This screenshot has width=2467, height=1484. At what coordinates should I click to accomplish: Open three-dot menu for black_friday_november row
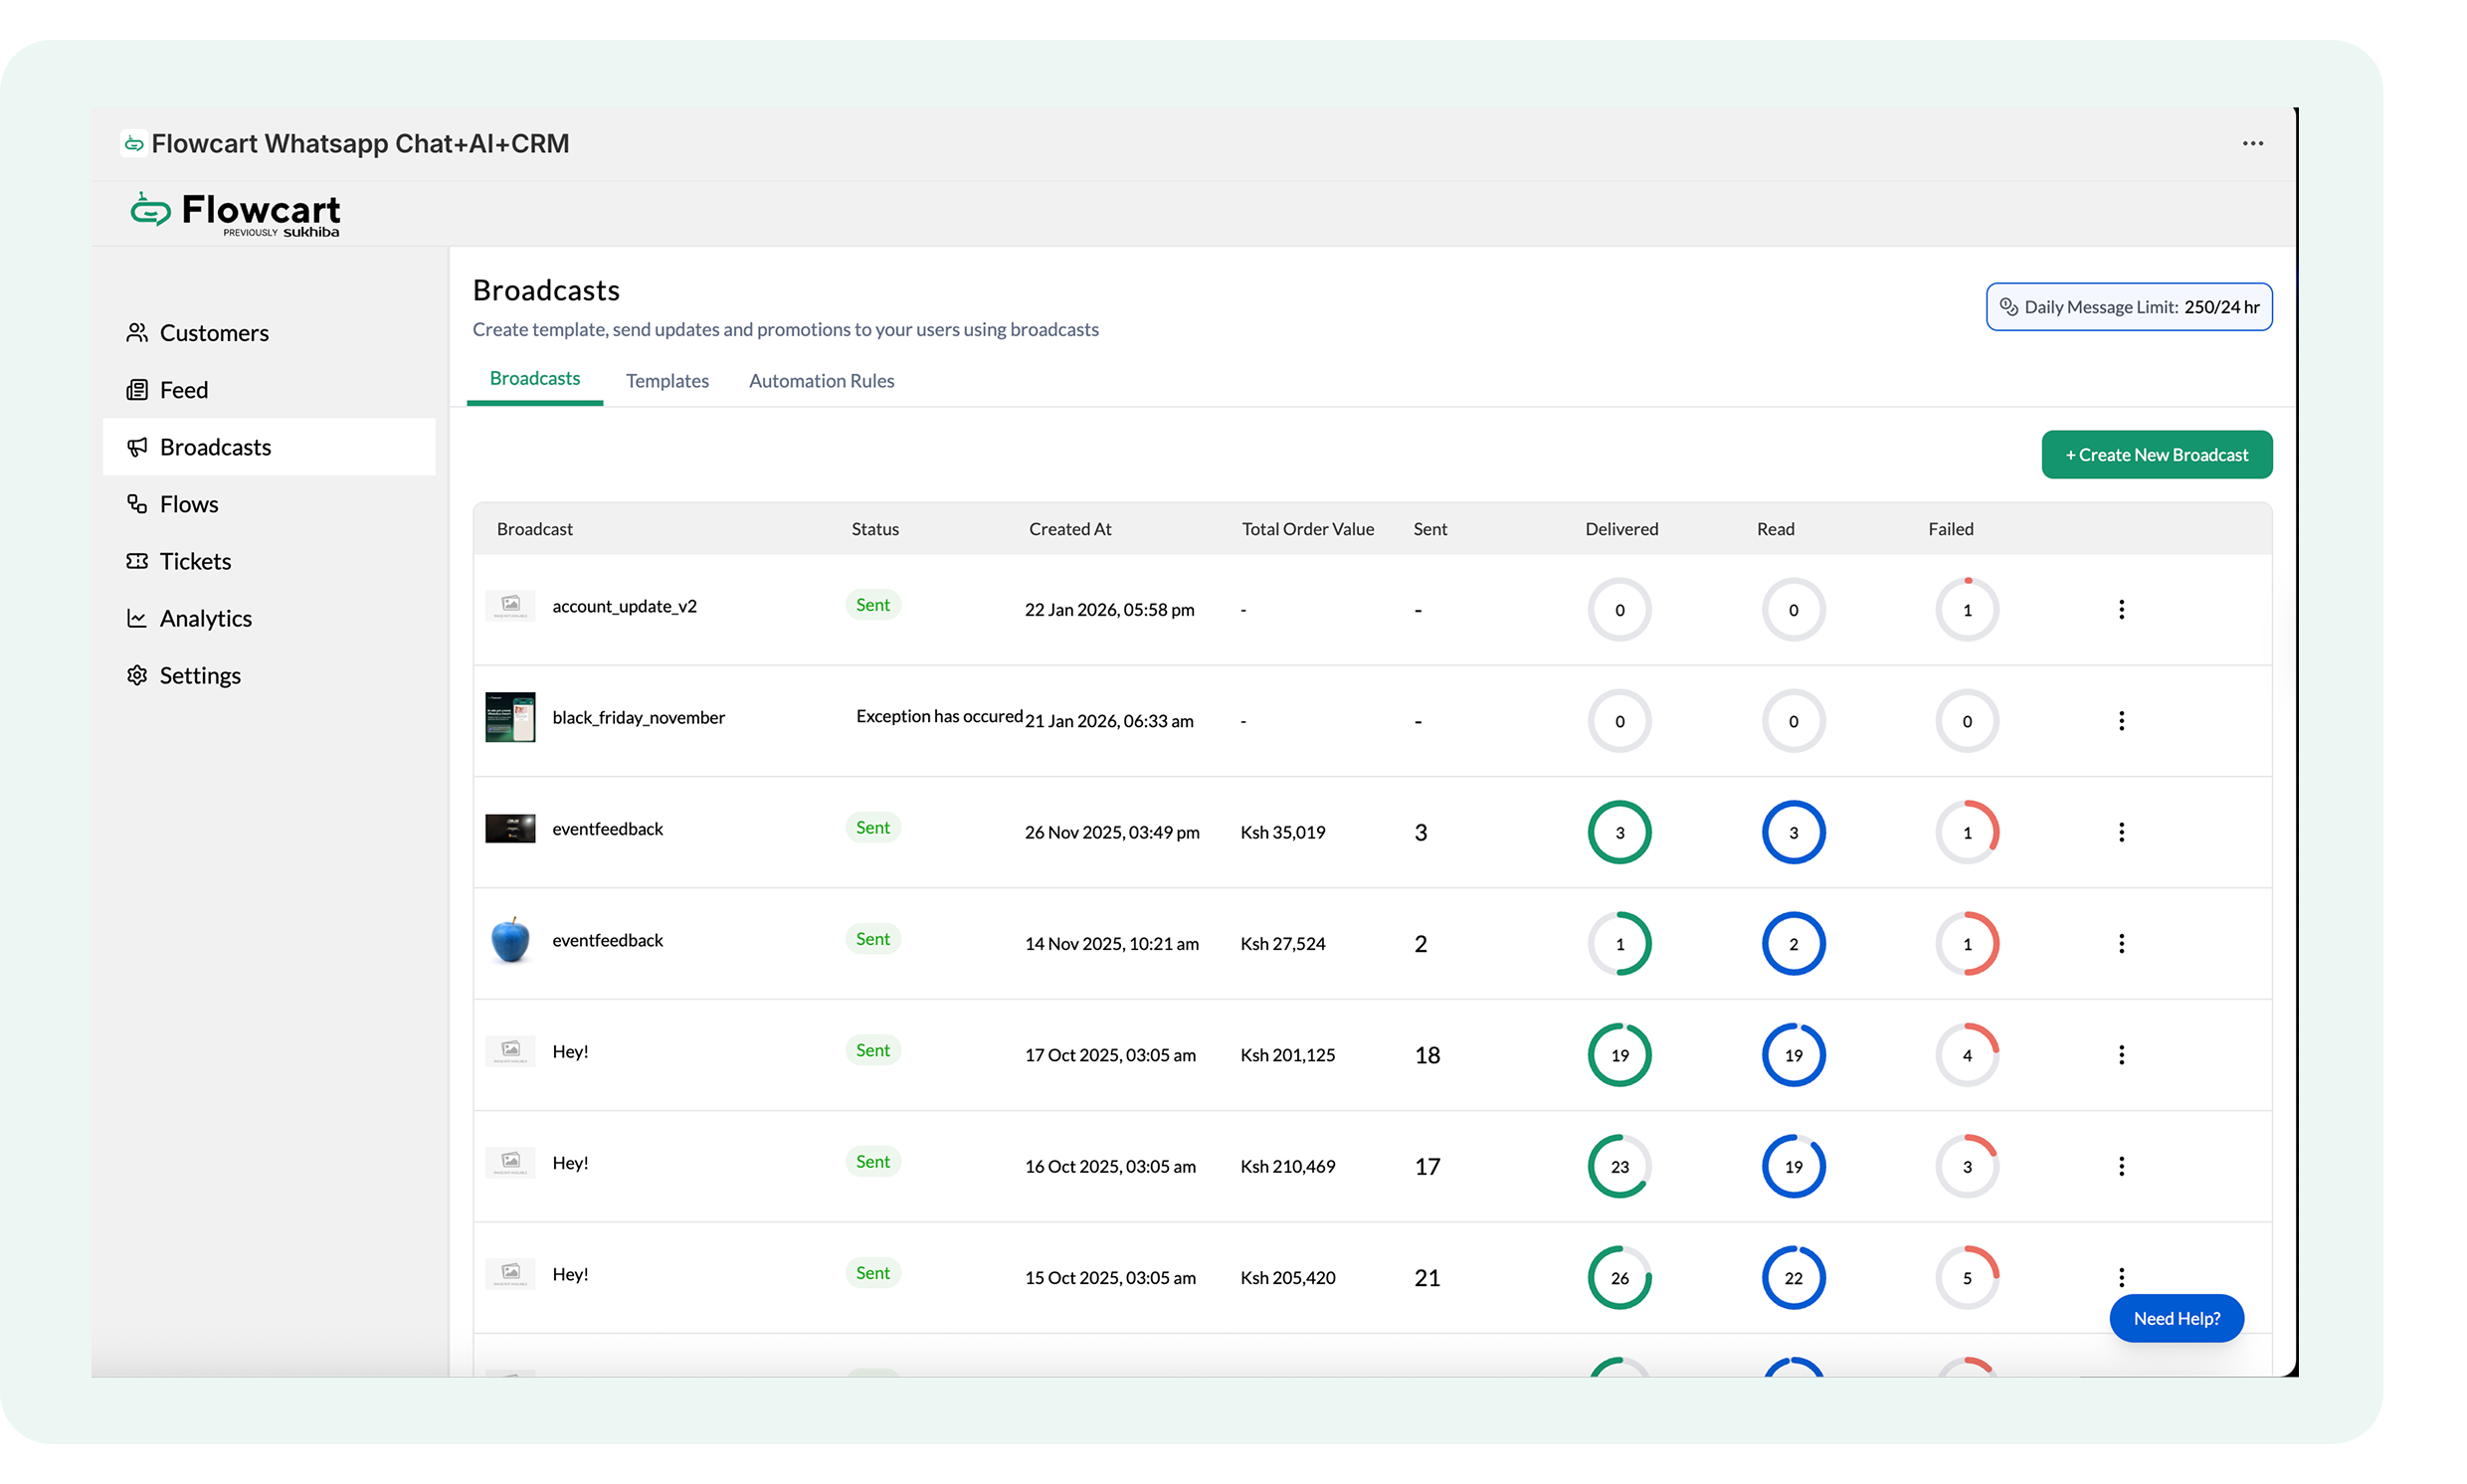2121,721
